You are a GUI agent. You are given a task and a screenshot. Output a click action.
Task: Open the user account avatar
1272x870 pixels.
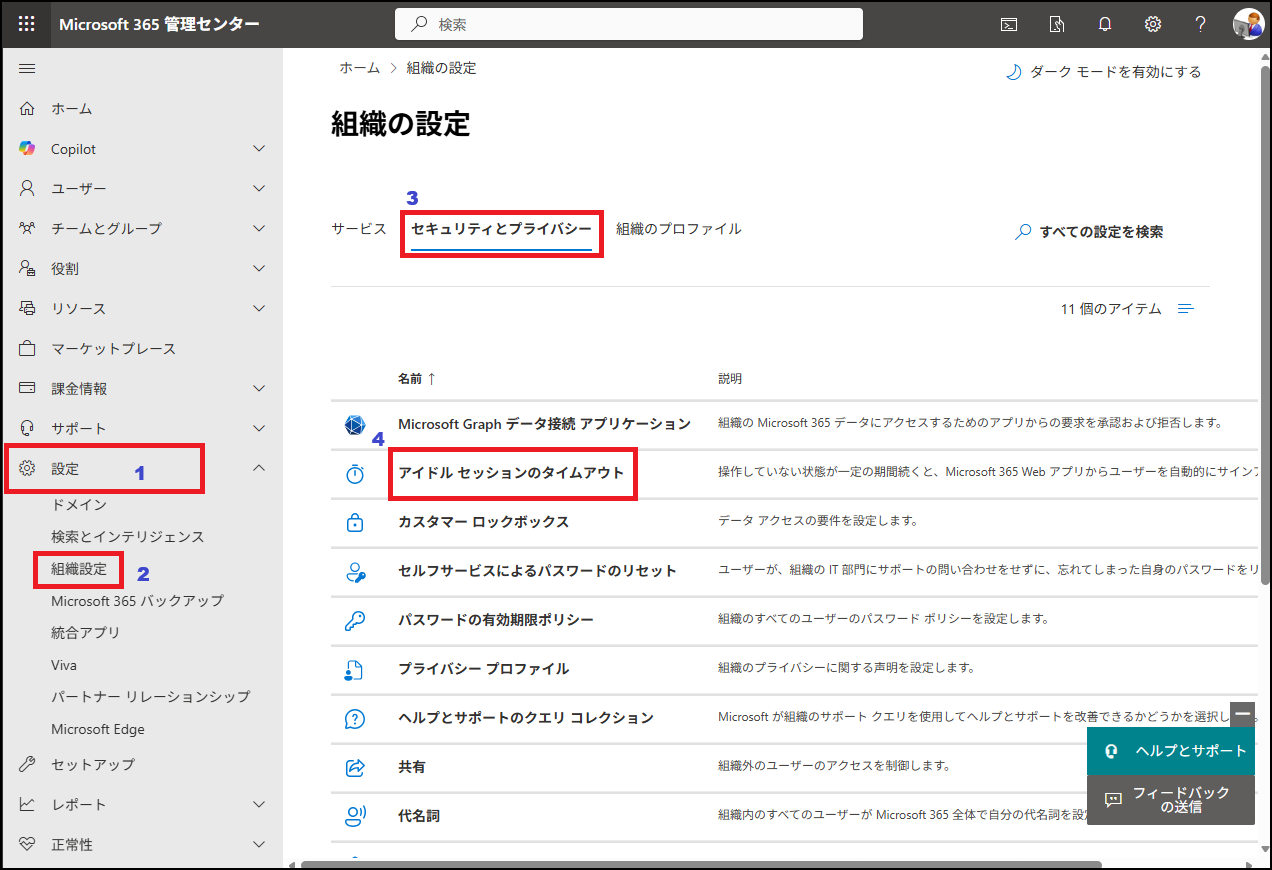click(1248, 24)
